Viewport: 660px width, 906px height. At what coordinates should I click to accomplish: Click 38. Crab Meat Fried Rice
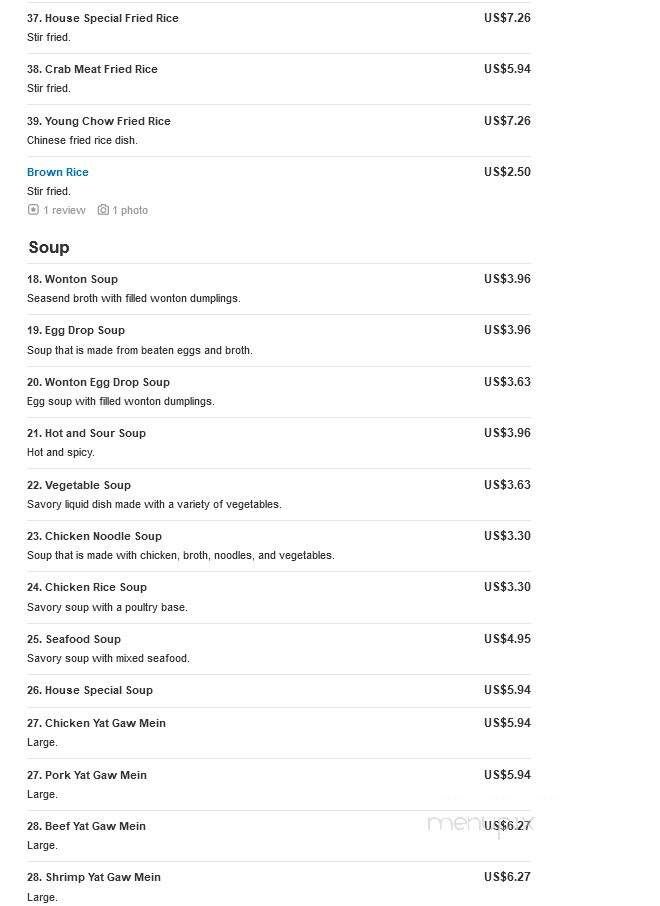[92, 69]
